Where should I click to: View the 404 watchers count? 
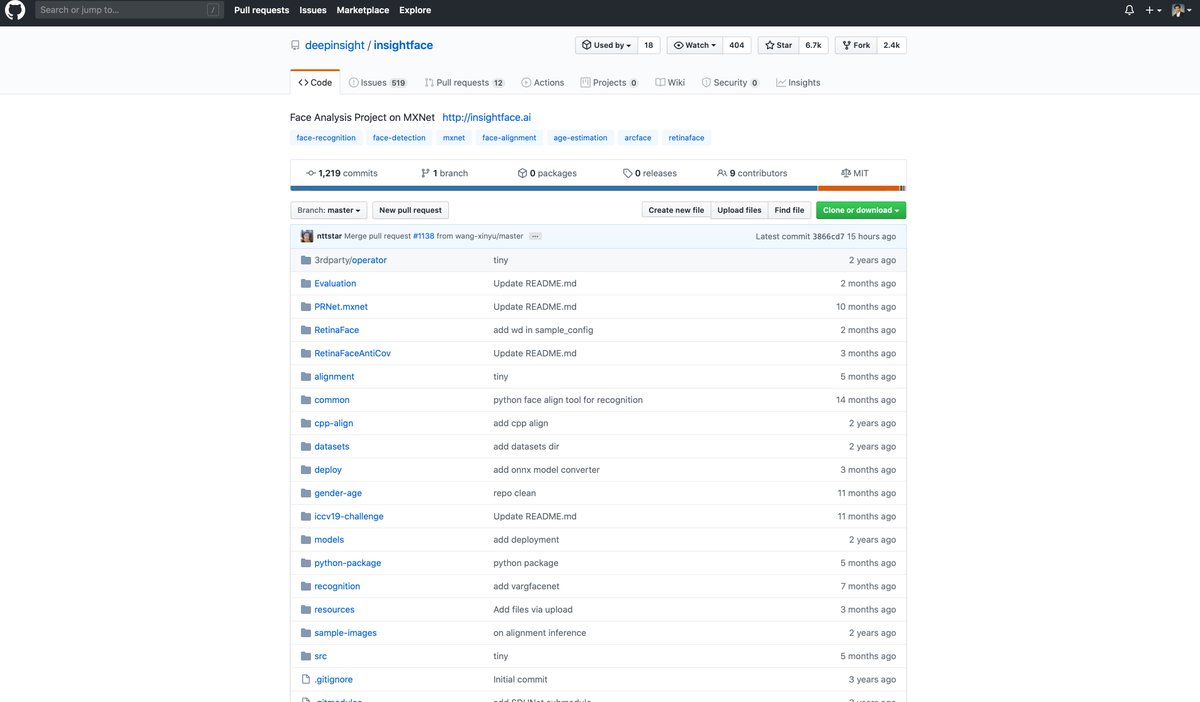pyautogui.click(x=736, y=45)
